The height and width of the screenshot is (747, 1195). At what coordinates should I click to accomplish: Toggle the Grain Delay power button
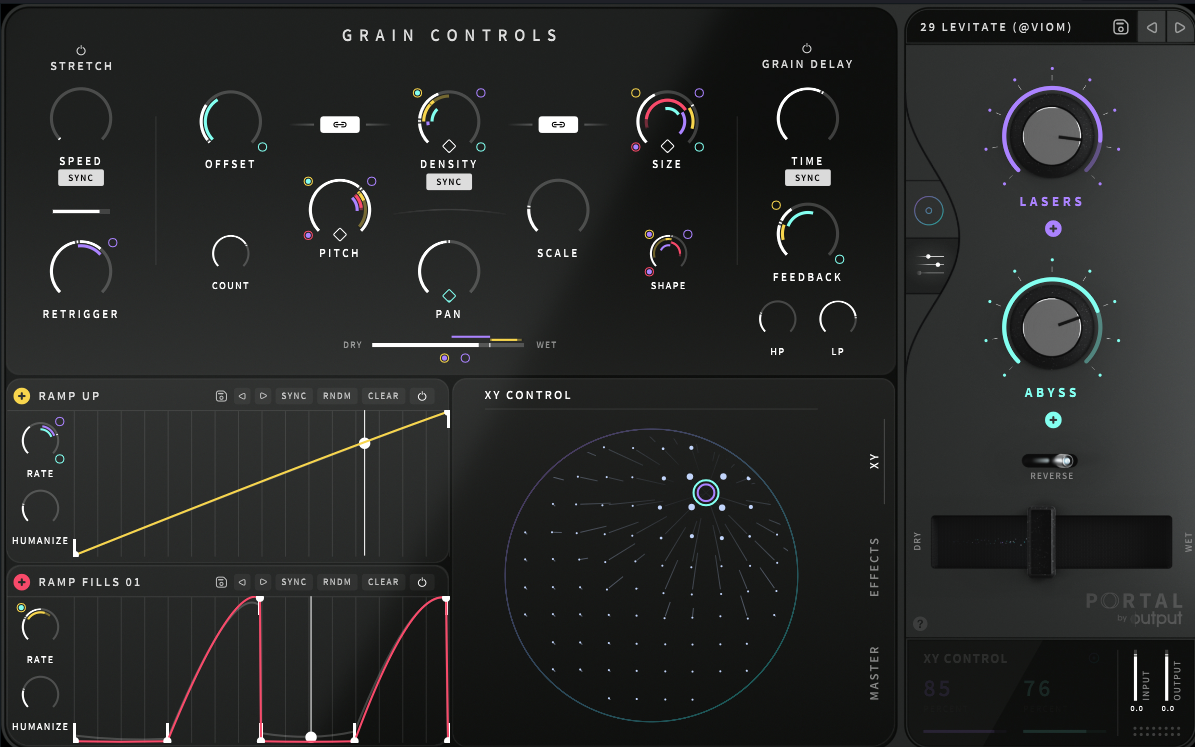807,48
